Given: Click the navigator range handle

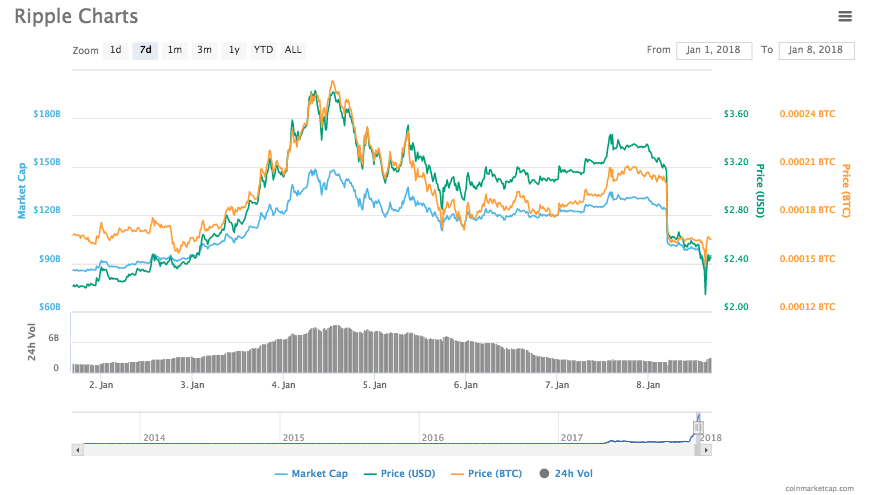Looking at the screenshot, I should [x=698, y=428].
